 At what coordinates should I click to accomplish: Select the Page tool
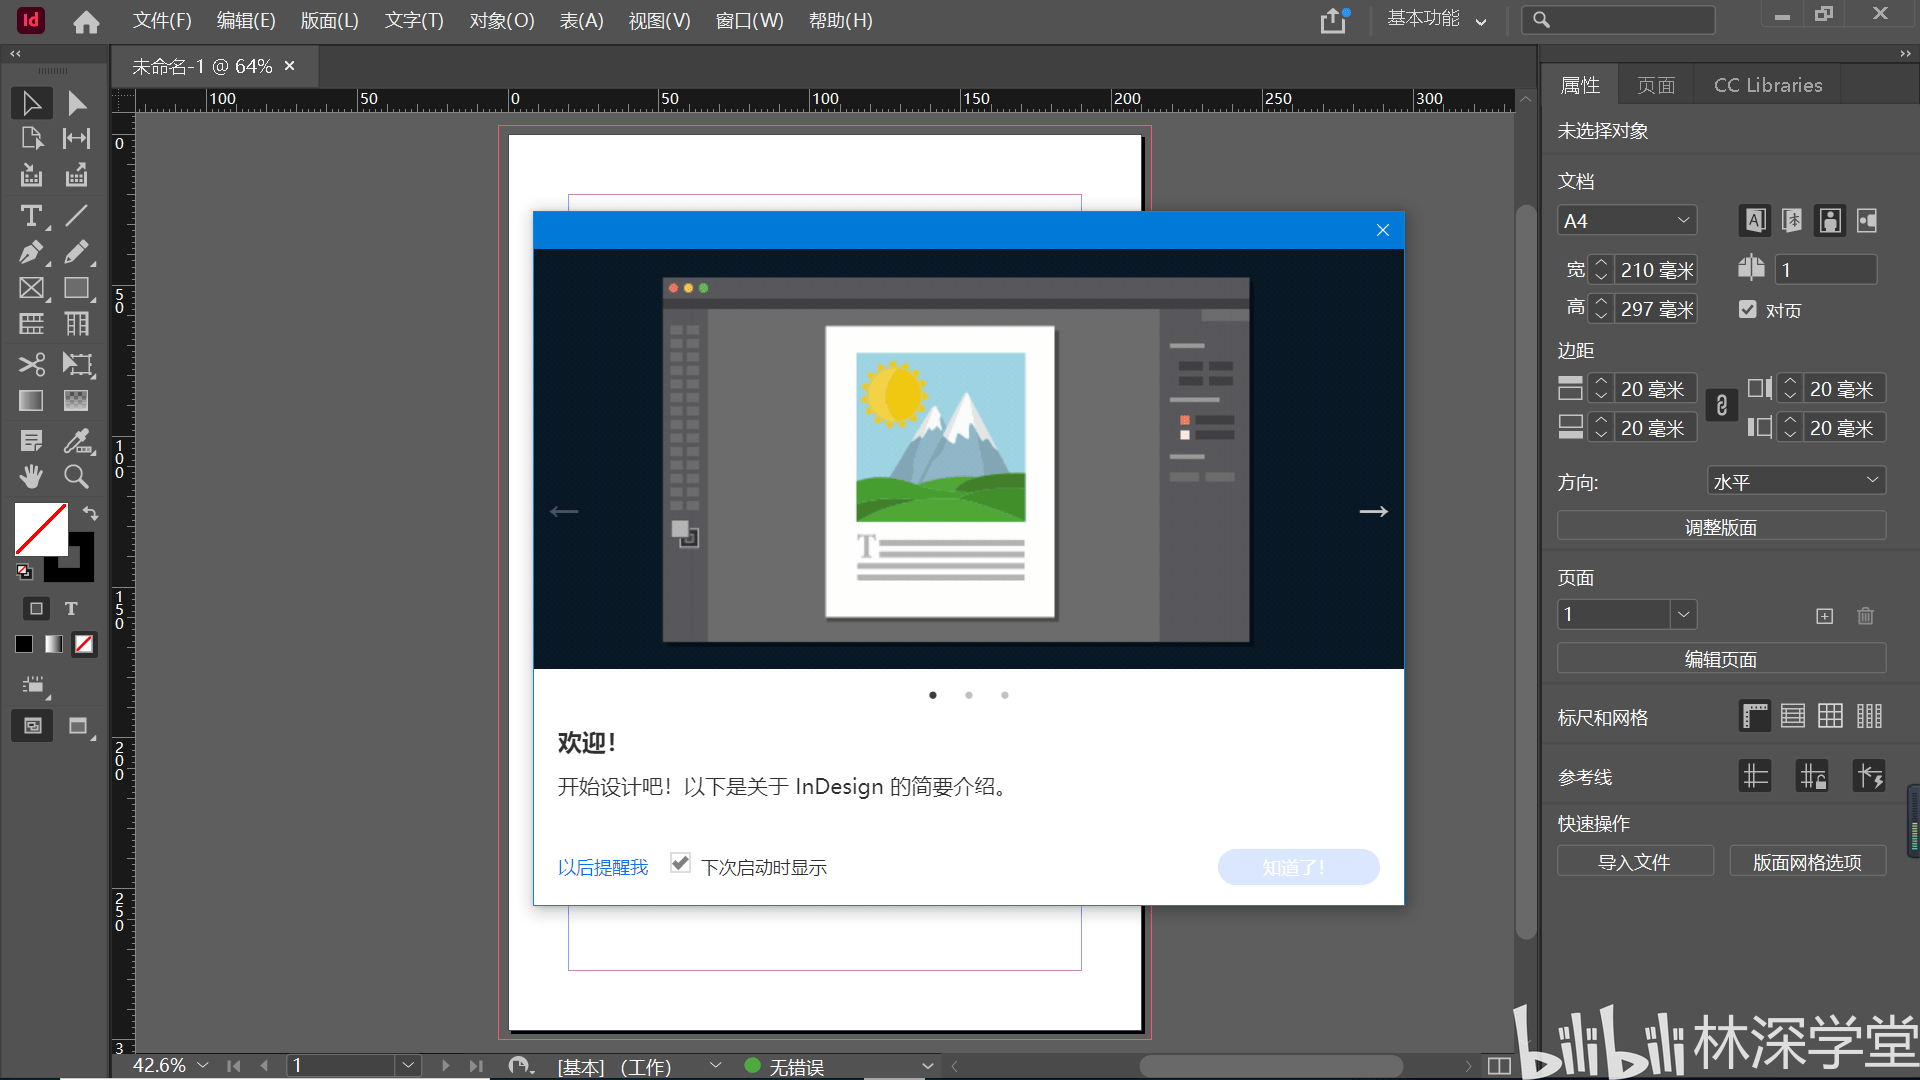31,138
